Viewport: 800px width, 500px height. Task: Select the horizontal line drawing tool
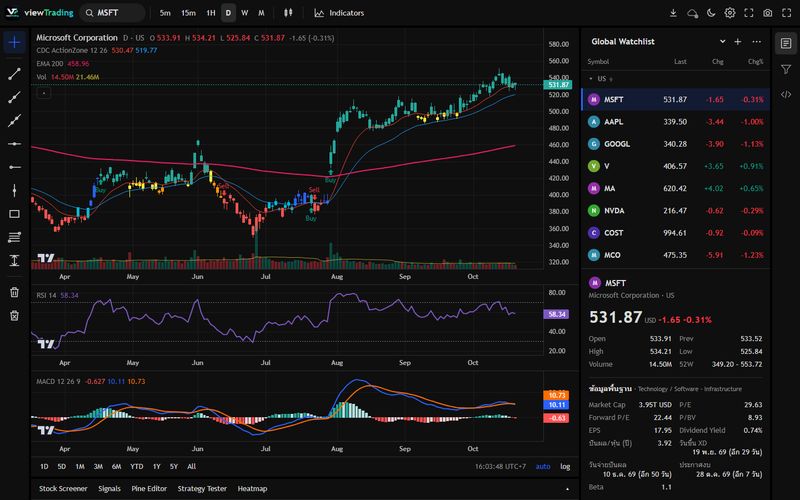tap(14, 144)
